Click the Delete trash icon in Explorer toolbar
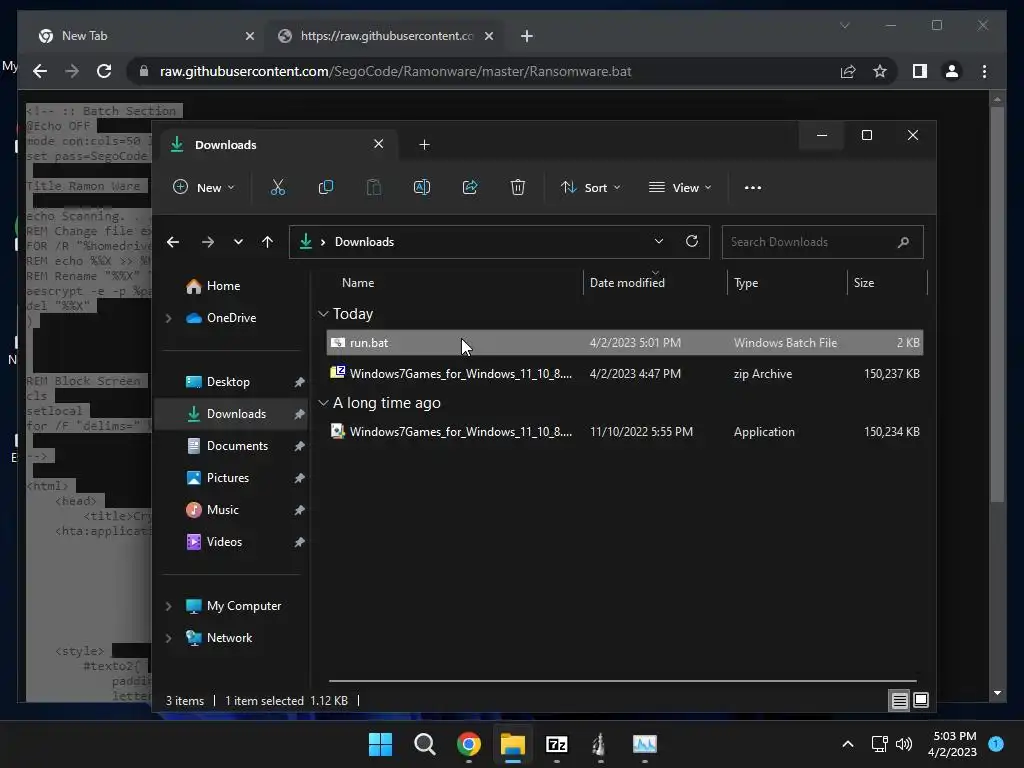The image size is (1024, 768). click(517, 187)
